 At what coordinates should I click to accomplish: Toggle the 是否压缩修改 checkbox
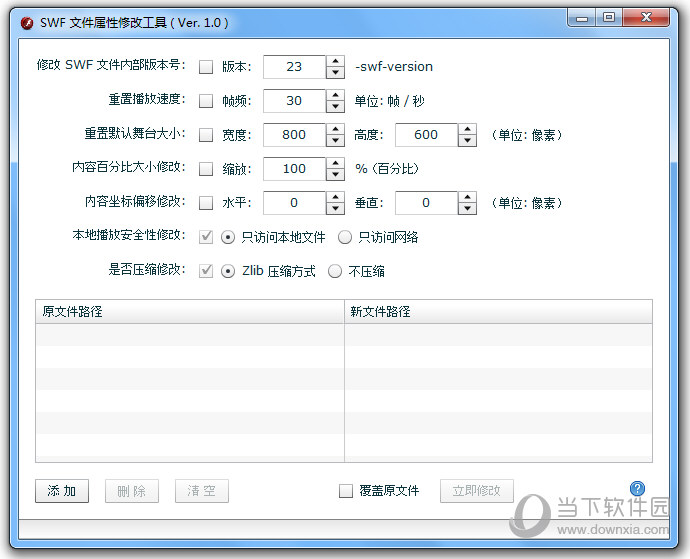[x=206, y=271]
